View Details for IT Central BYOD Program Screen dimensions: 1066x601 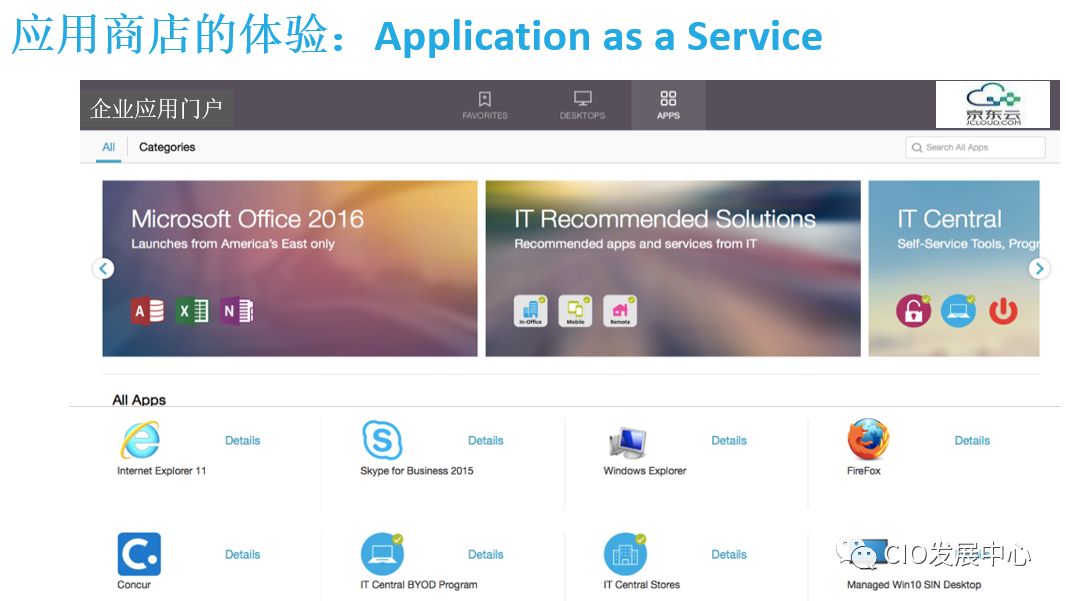[x=485, y=555]
